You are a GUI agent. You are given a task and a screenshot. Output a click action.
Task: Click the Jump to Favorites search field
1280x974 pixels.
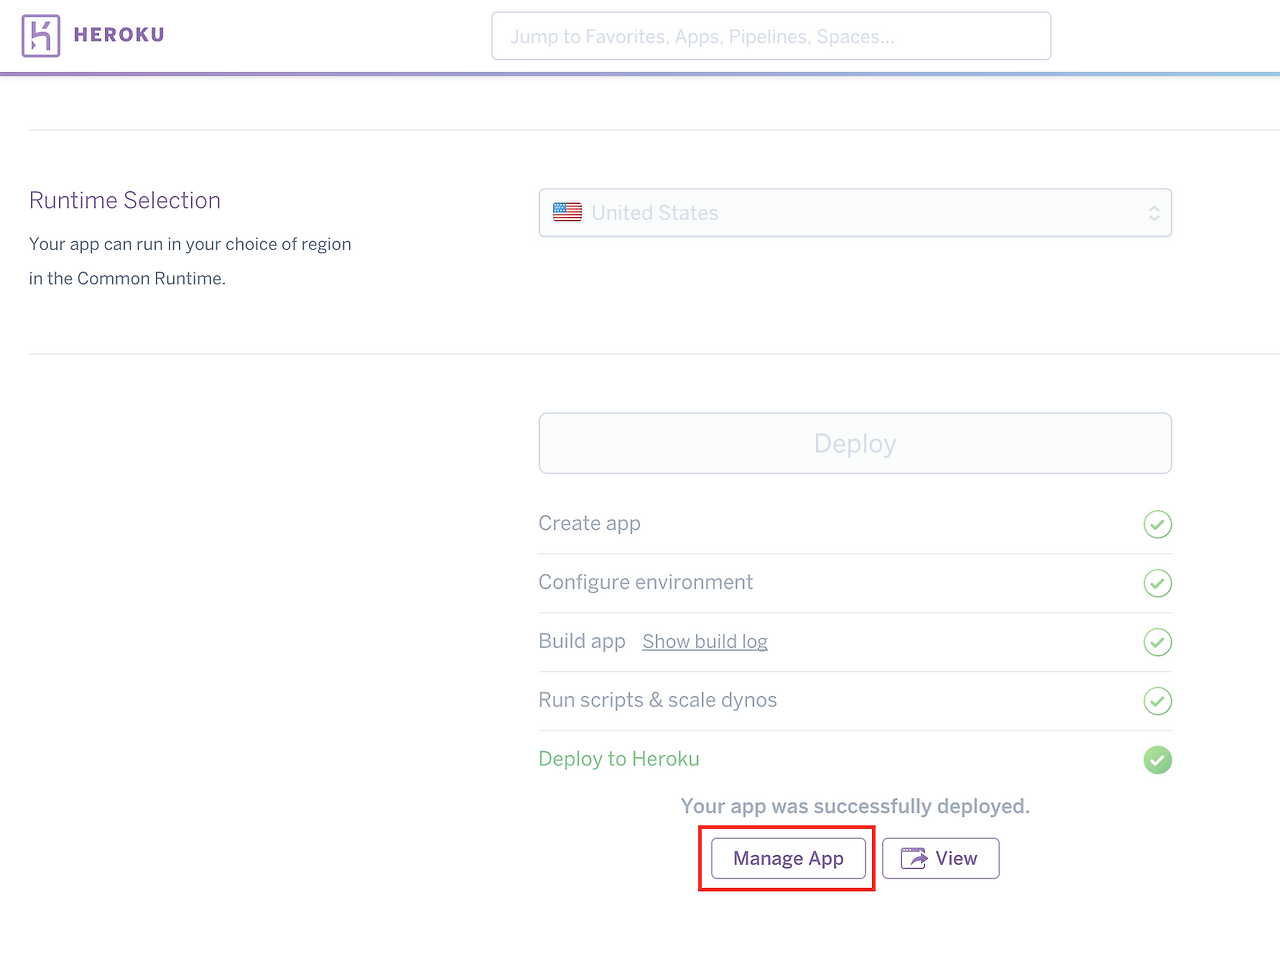click(770, 35)
